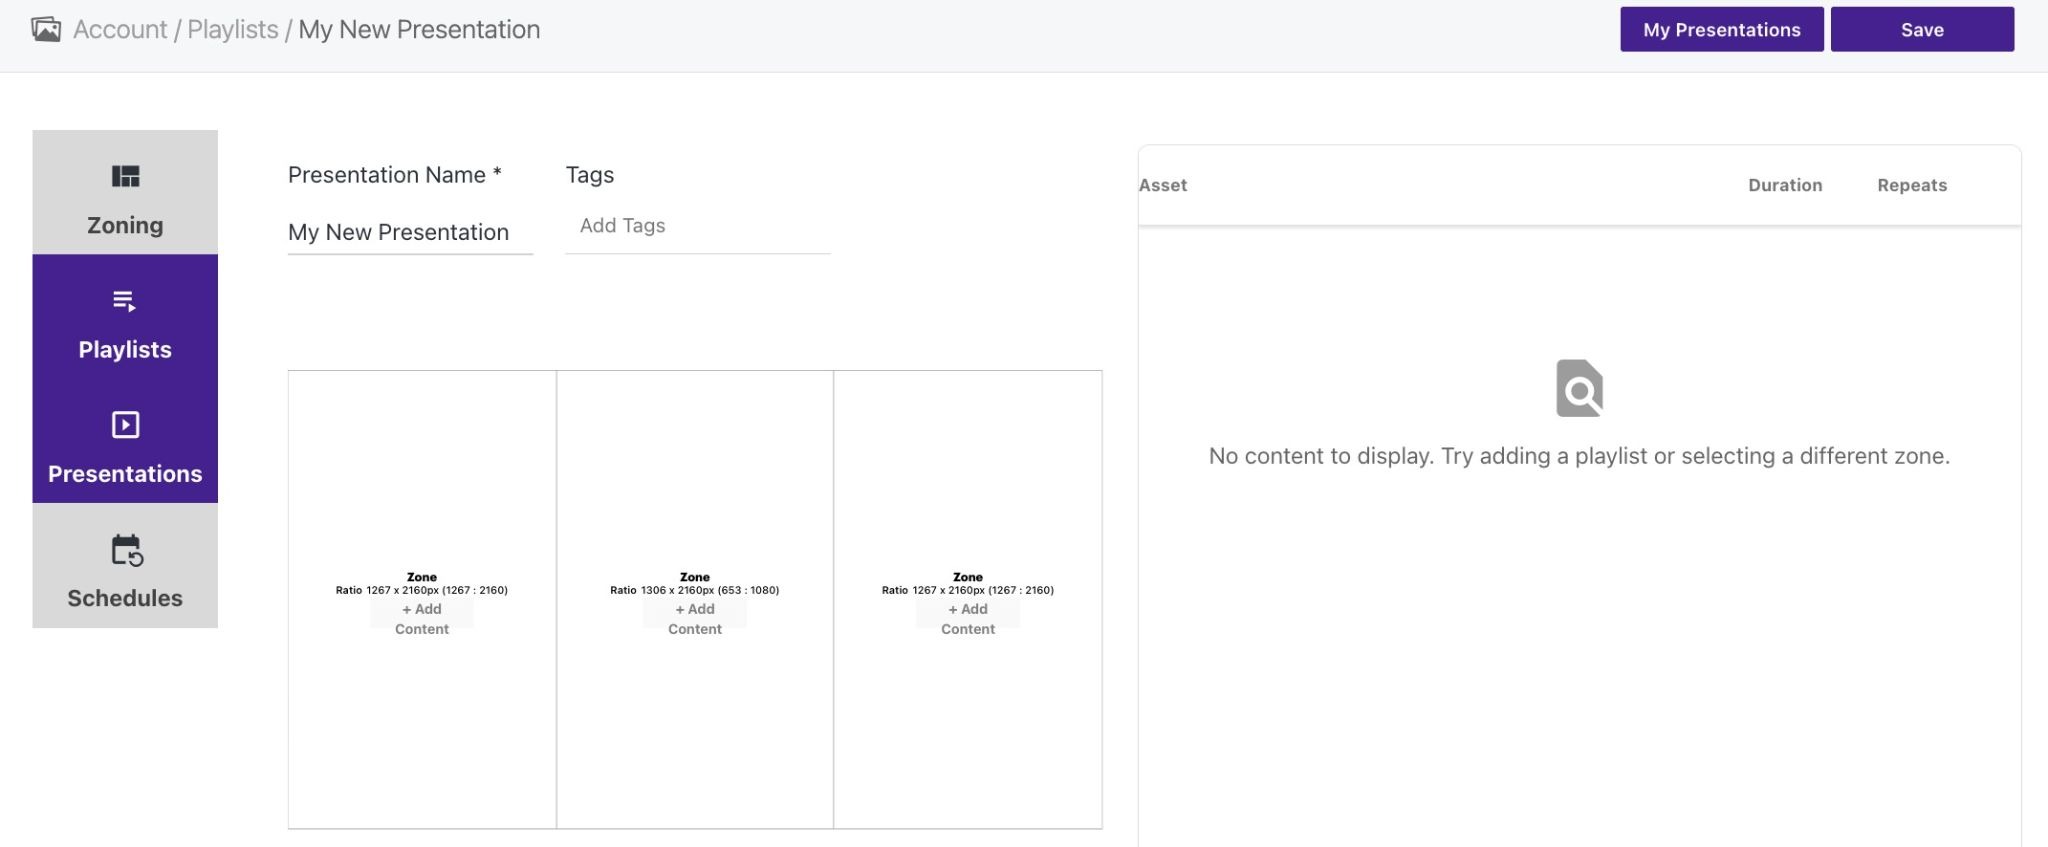Screen dimensions: 2048x847
Task: Go to Account in breadcrumb
Action: tap(120, 29)
